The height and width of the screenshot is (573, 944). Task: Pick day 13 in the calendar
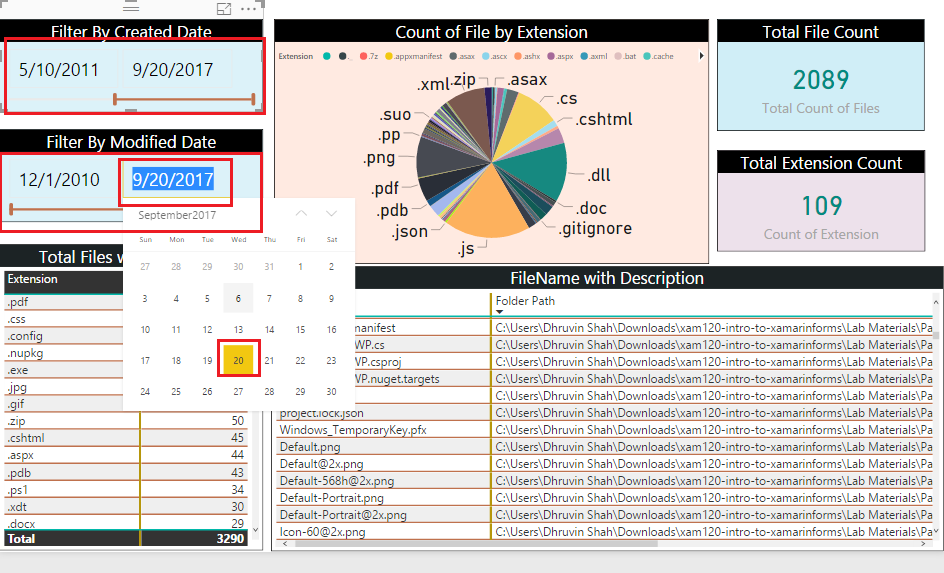point(238,329)
